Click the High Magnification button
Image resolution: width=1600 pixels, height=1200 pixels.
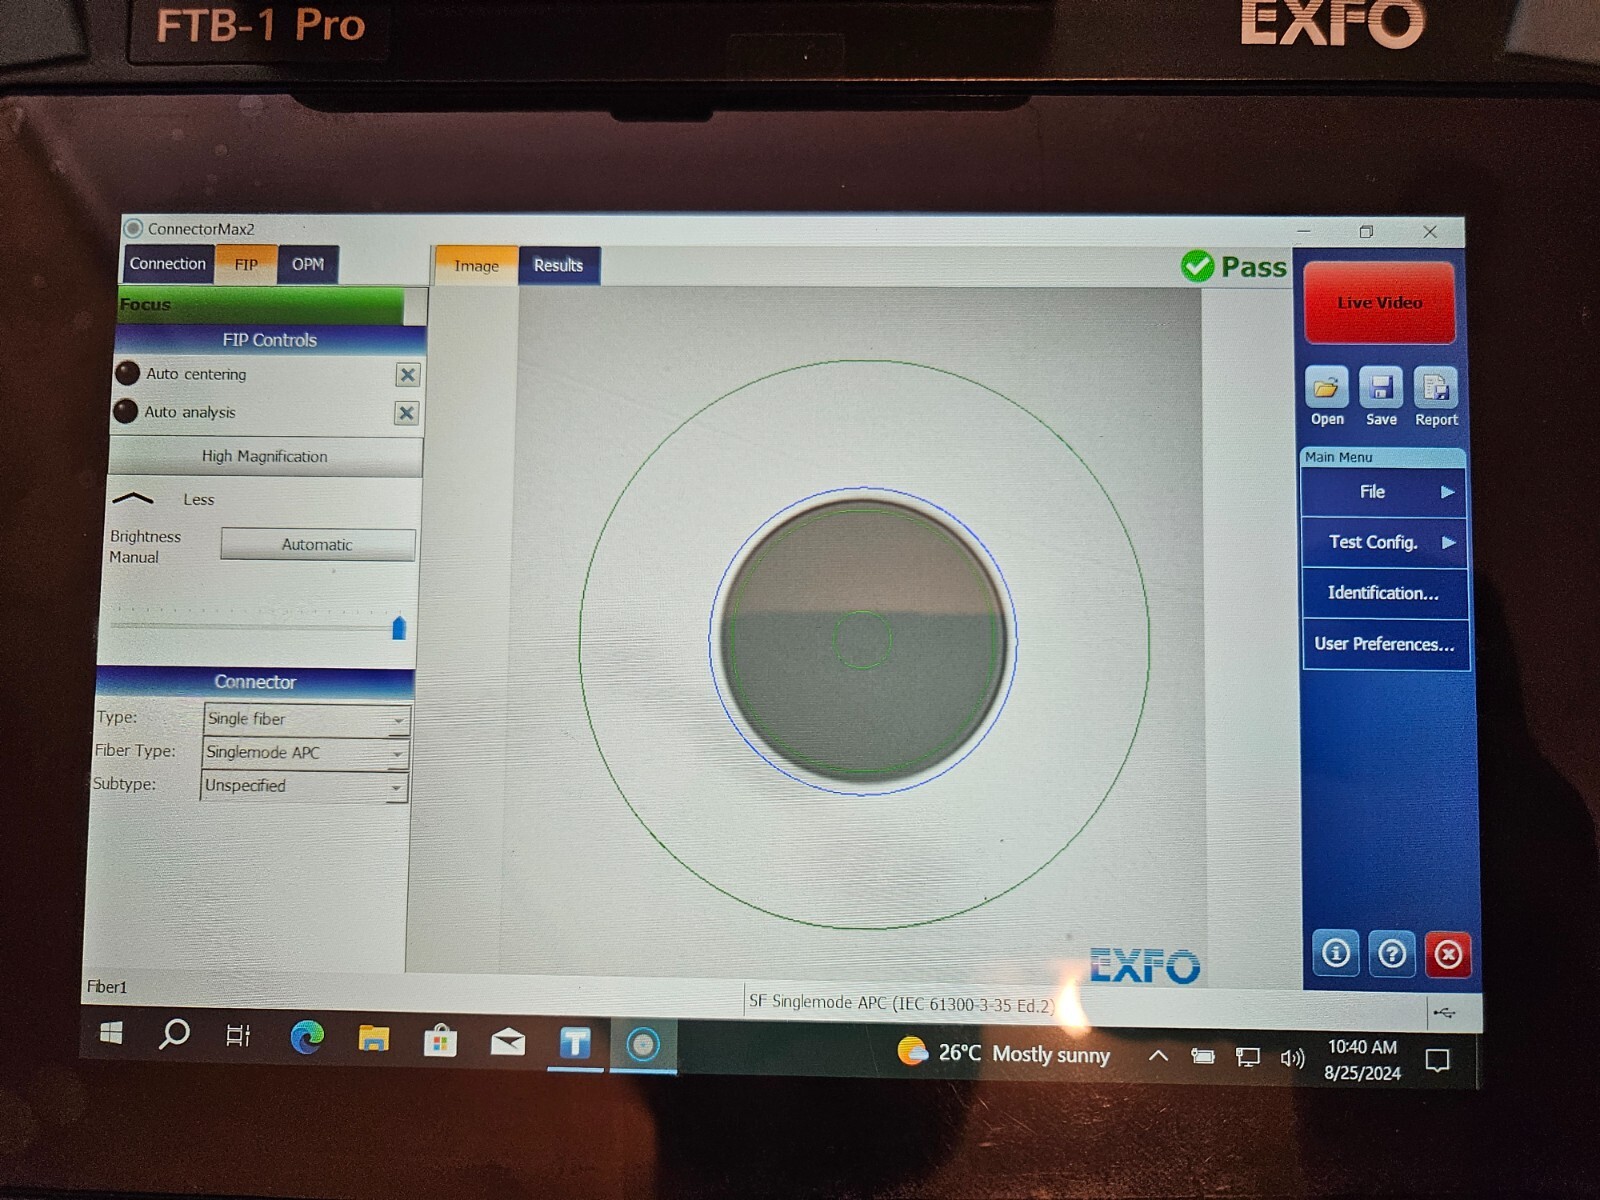(265, 456)
